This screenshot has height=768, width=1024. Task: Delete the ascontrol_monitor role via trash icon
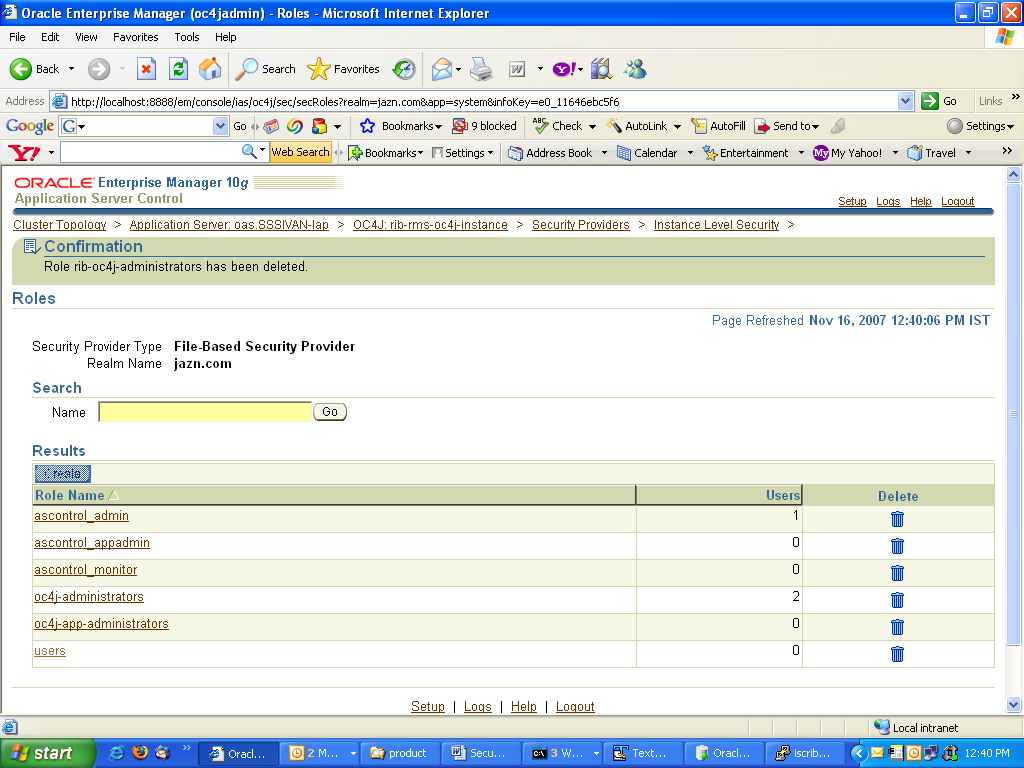(x=897, y=573)
